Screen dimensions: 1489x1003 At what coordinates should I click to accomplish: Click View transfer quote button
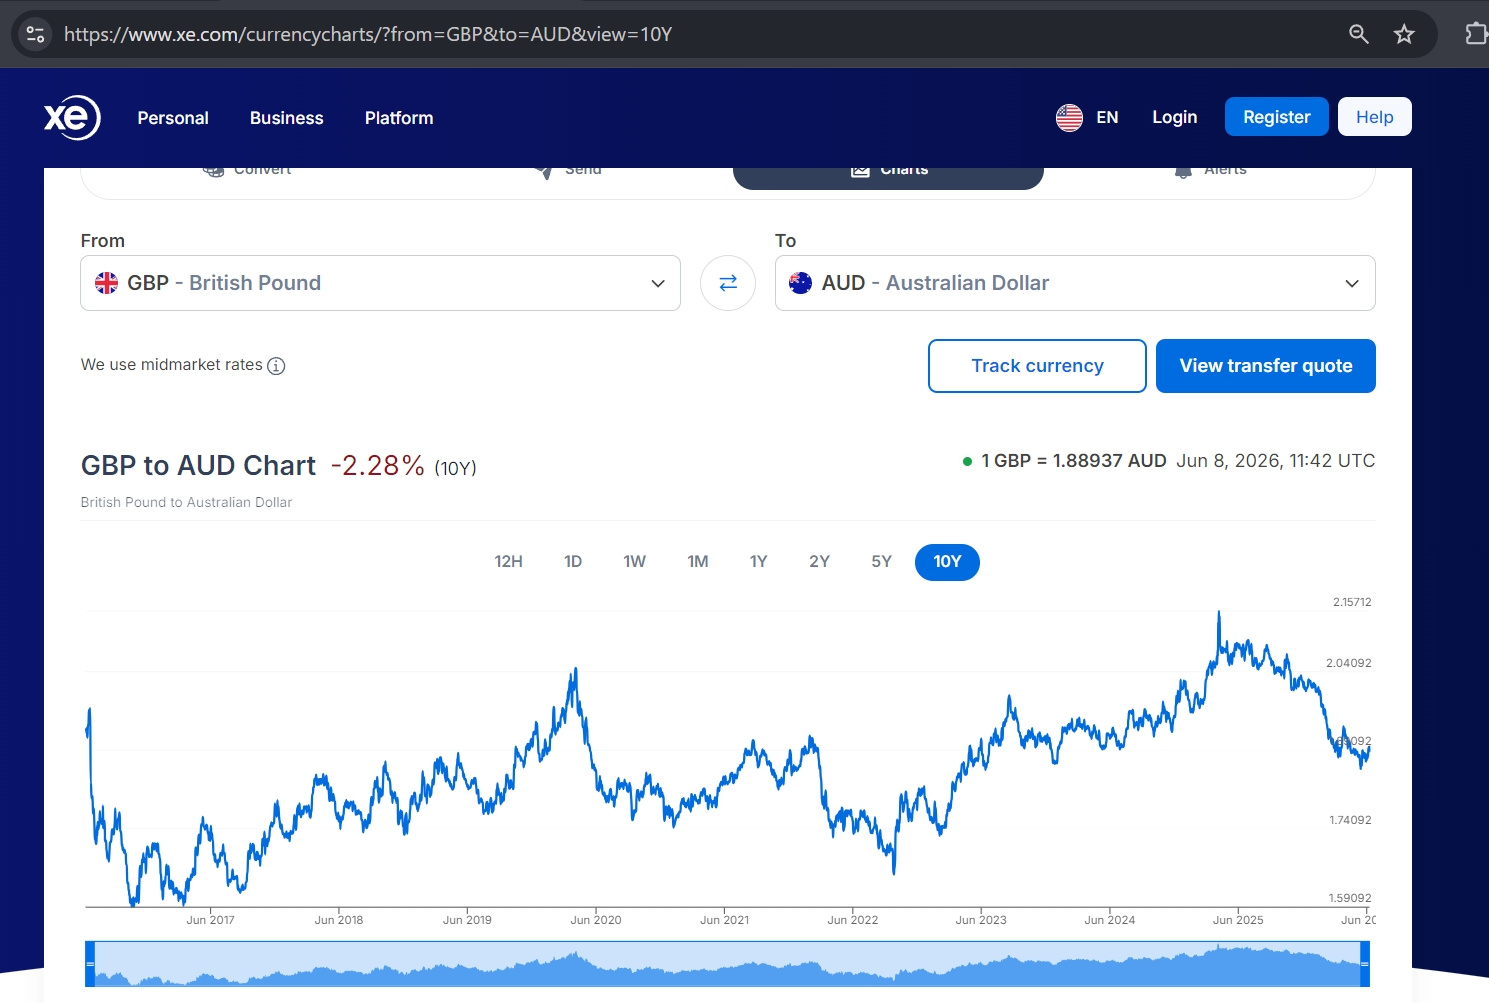[x=1266, y=366]
